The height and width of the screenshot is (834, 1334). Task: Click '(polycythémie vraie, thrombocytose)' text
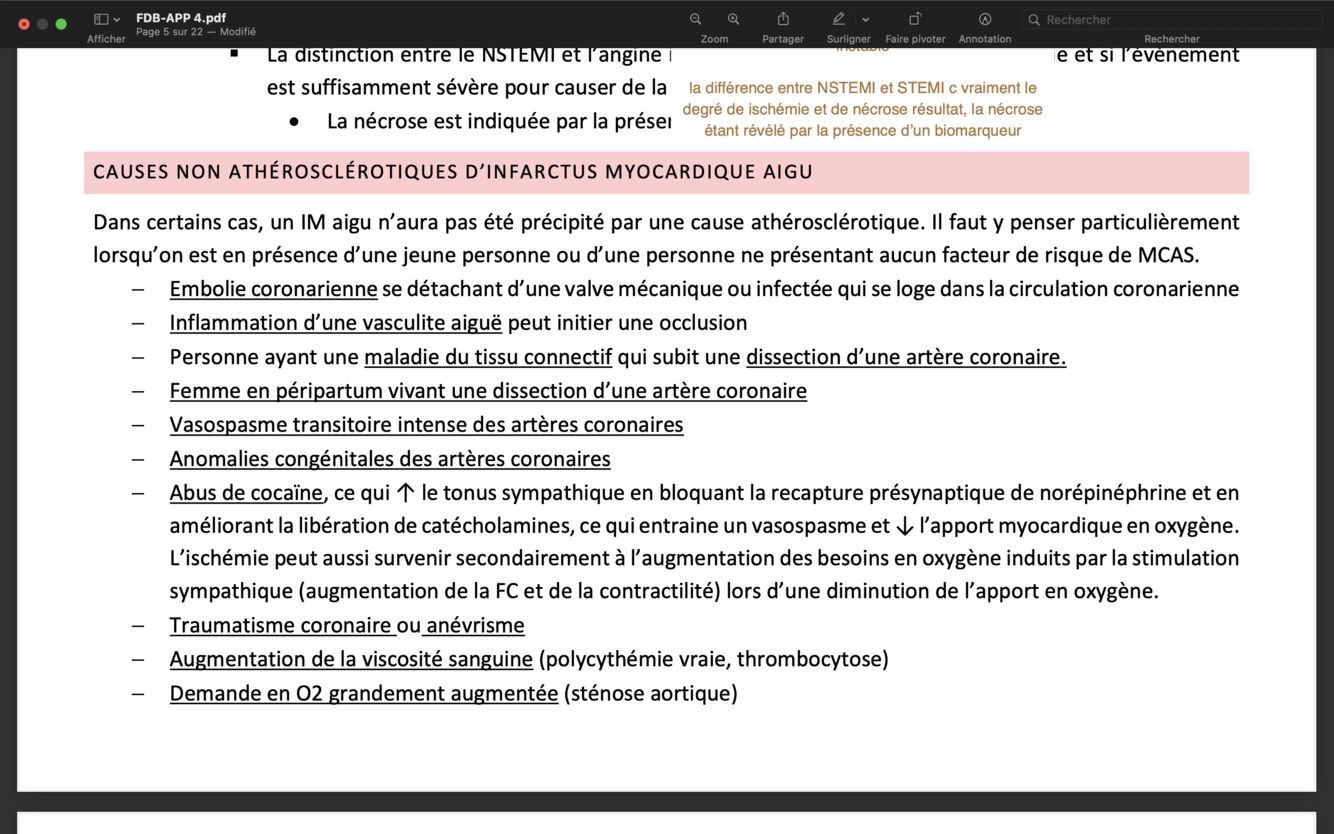pos(713,659)
